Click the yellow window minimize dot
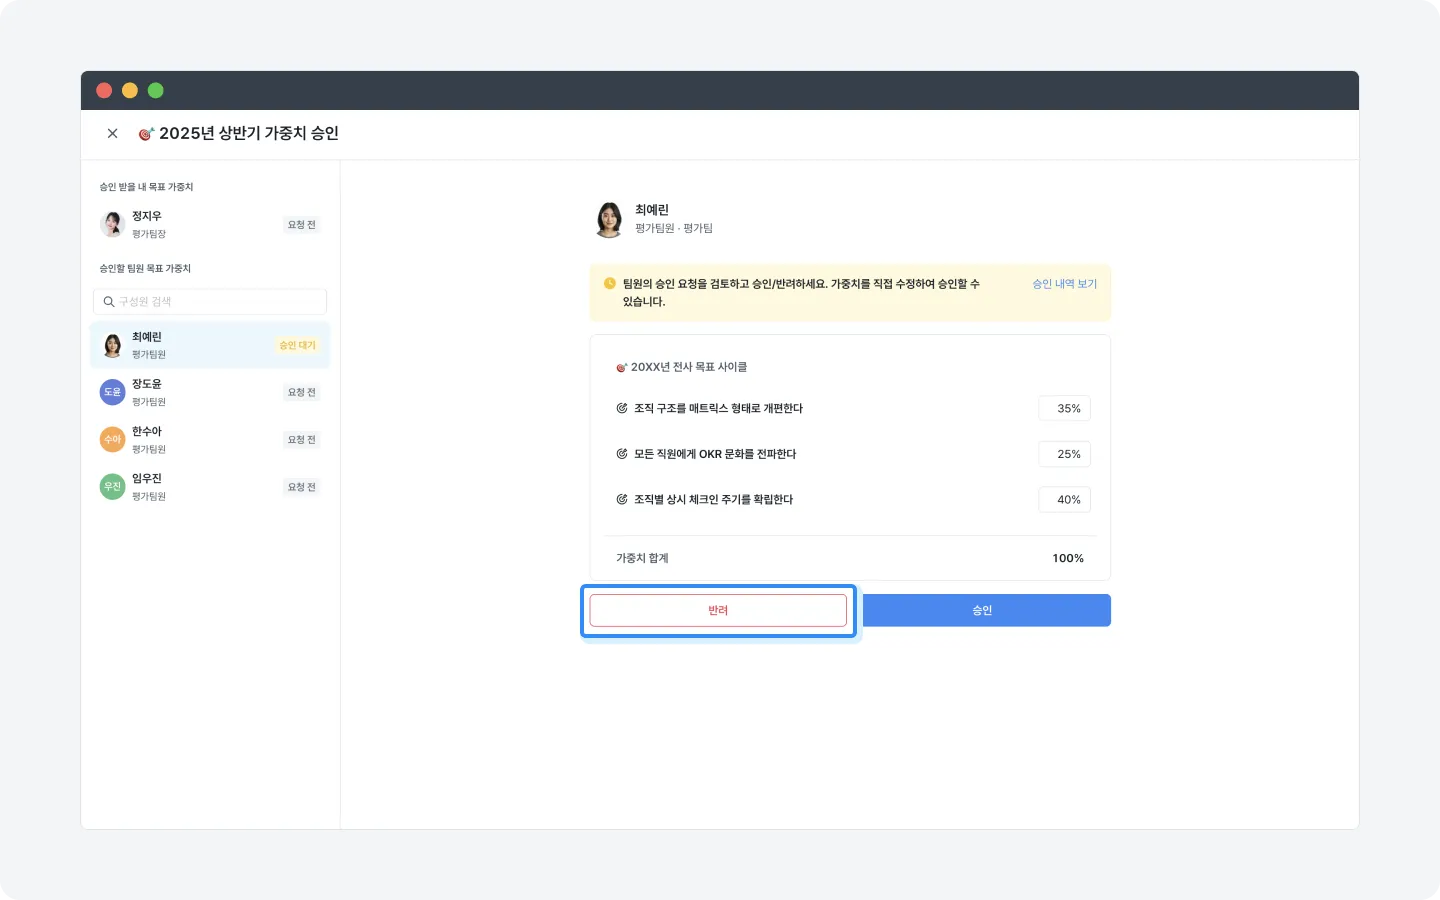The height and width of the screenshot is (900, 1440). 130,90
